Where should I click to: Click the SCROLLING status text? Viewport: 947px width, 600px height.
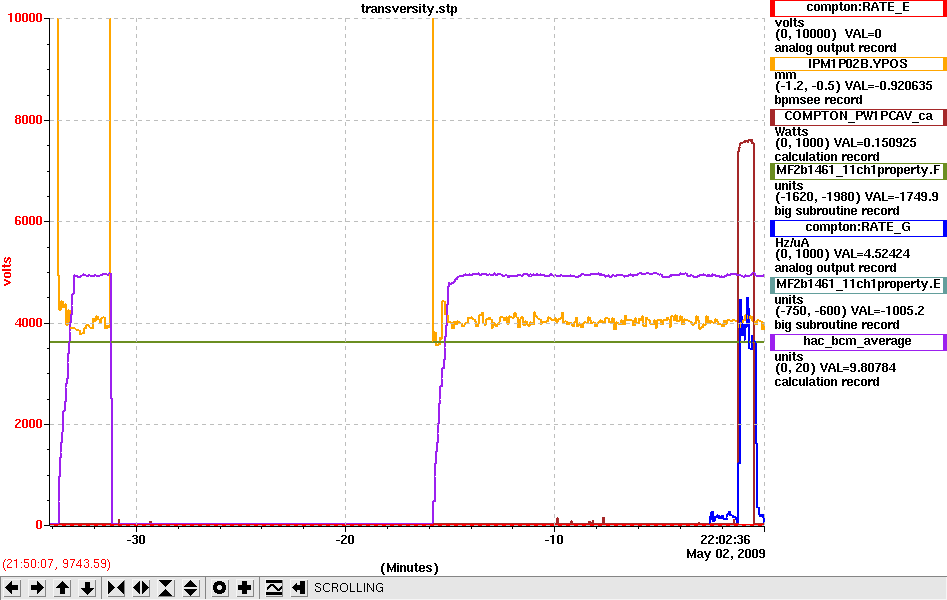click(348, 588)
